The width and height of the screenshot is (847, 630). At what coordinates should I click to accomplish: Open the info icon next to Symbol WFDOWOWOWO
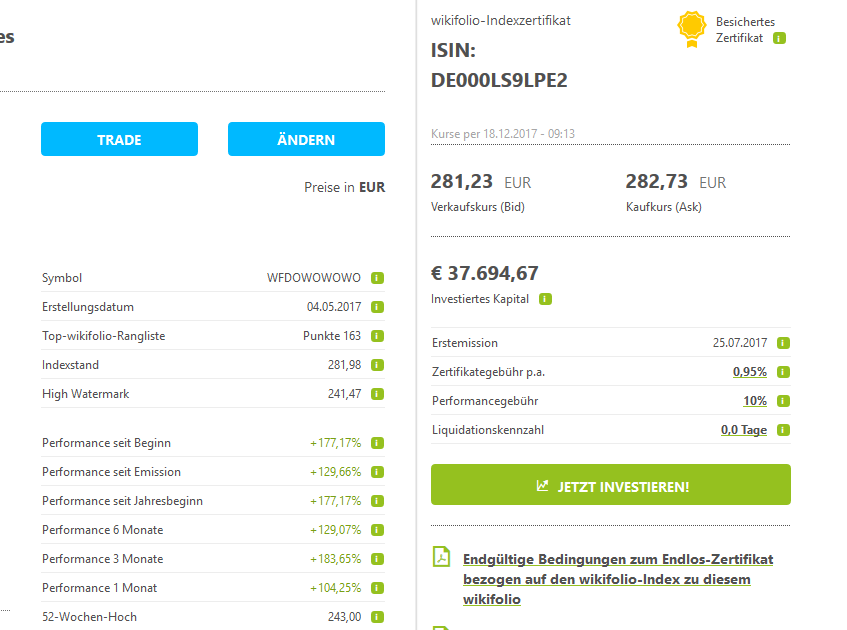coord(376,278)
